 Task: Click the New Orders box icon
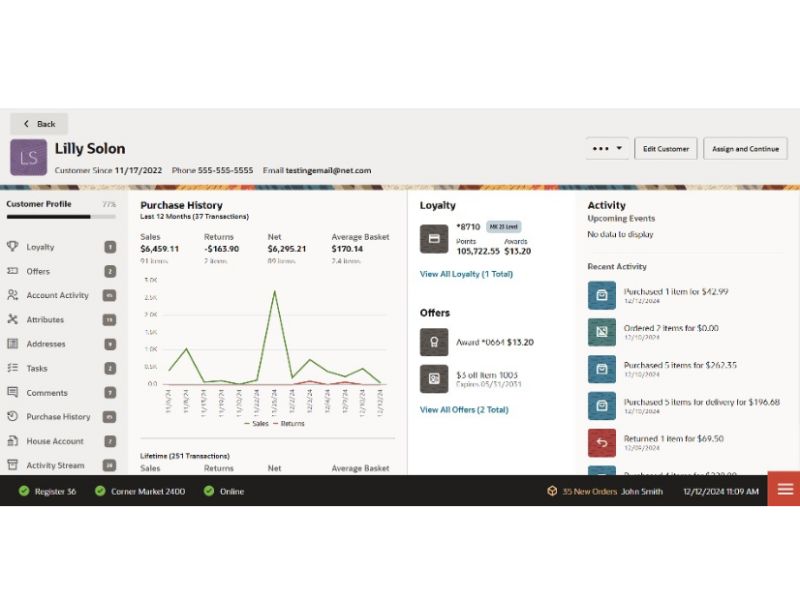coord(551,491)
